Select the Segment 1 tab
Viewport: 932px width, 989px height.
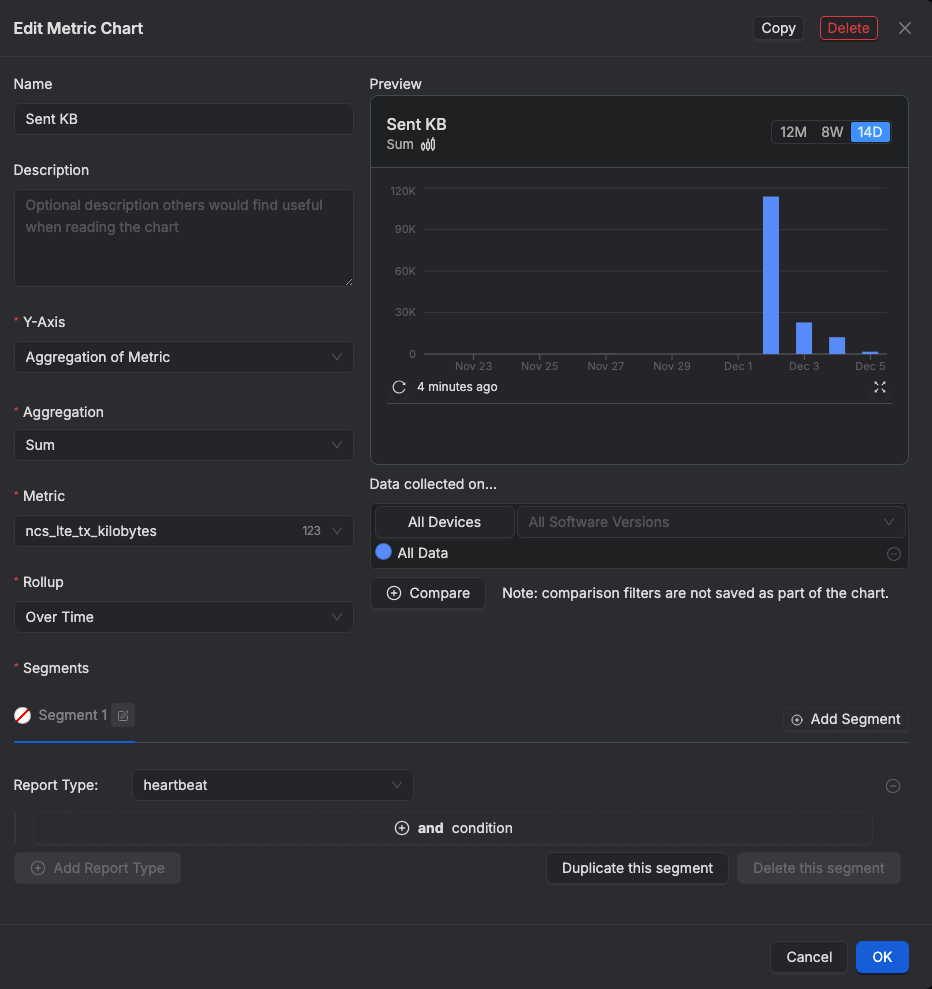pos(72,716)
